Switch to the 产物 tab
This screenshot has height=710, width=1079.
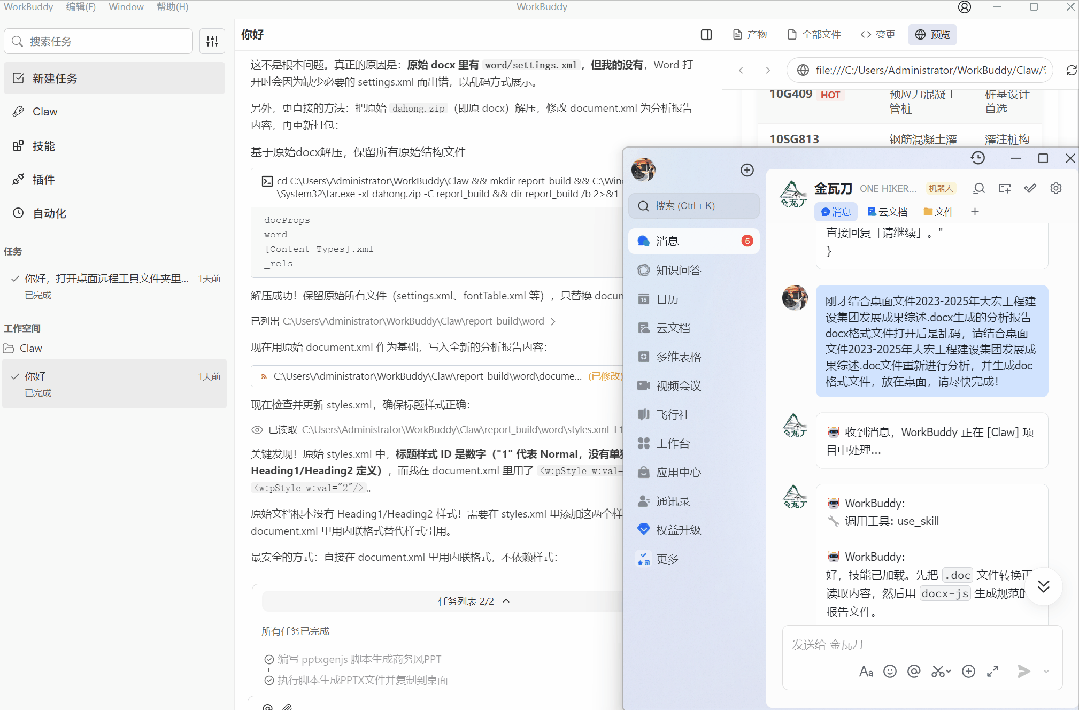tap(750, 34)
